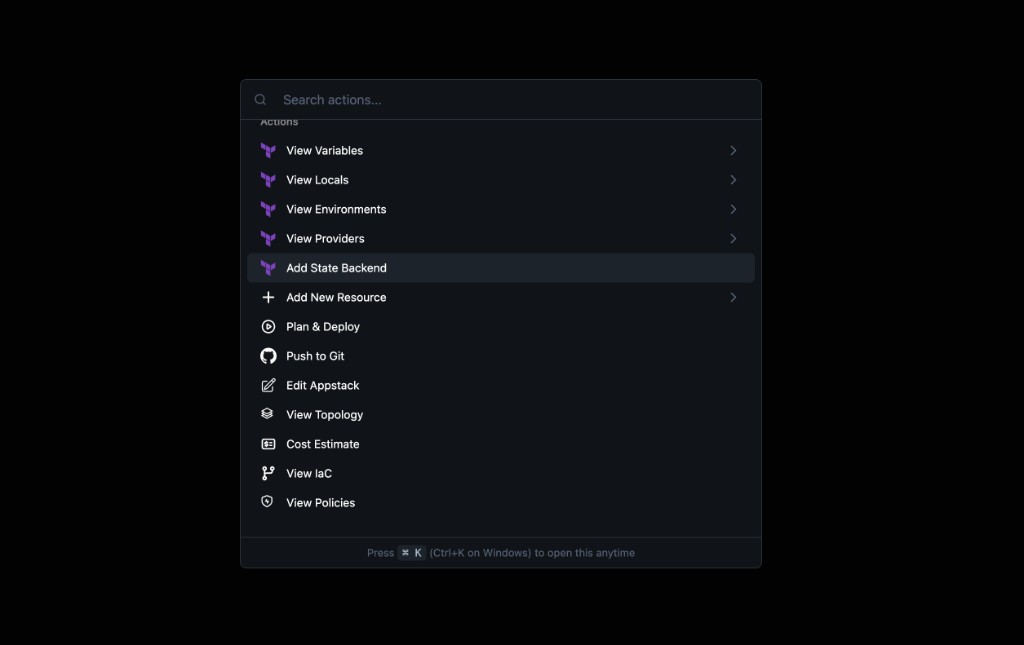Click the magnifying glass search icon

tap(260, 99)
